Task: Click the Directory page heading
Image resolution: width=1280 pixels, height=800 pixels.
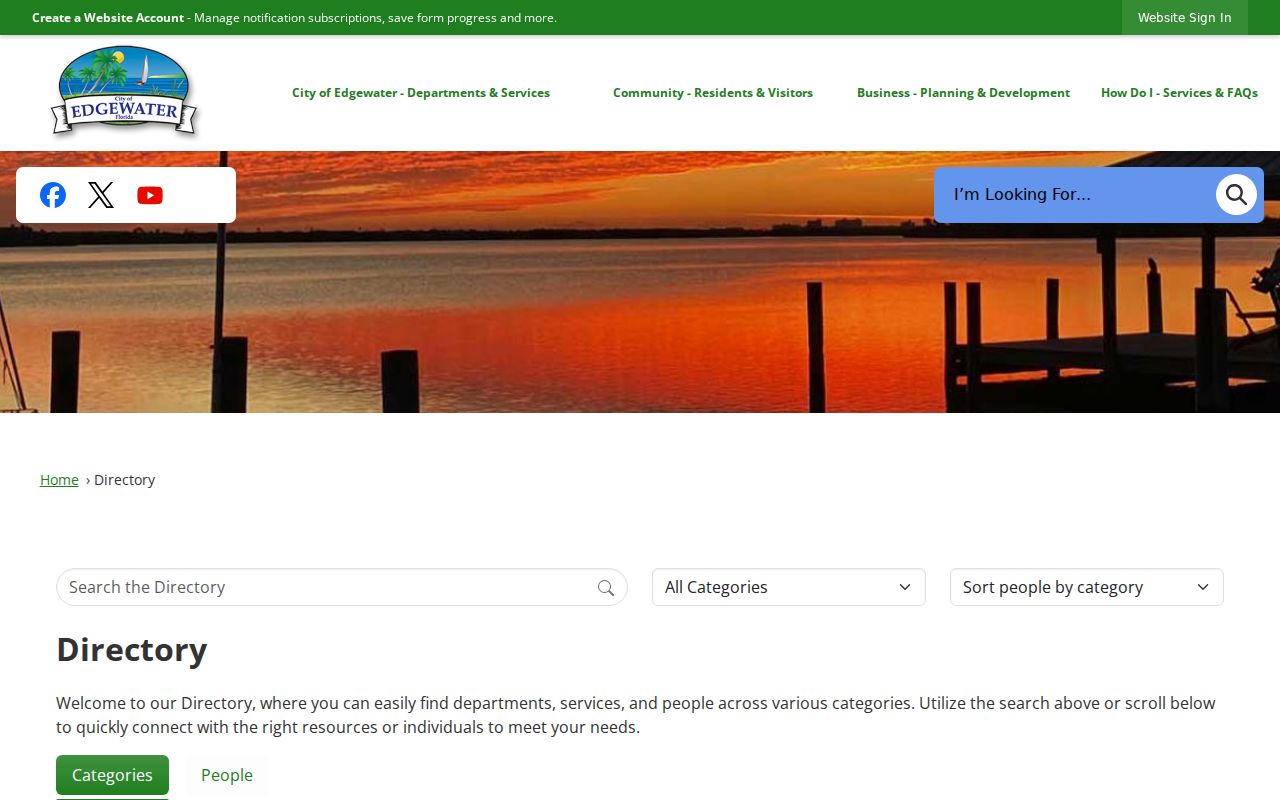Action: (132, 650)
